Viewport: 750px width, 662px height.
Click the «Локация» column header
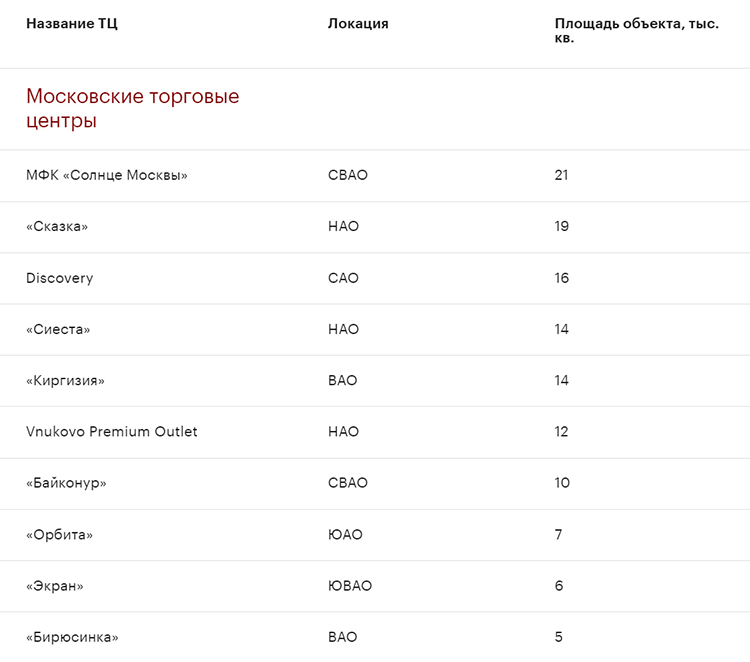(358, 24)
